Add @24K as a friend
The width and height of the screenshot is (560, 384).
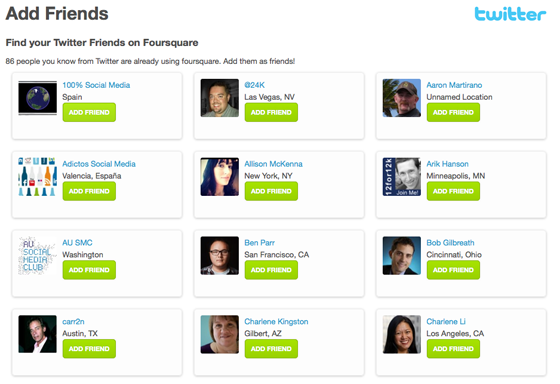pyautogui.click(x=271, y=113)
